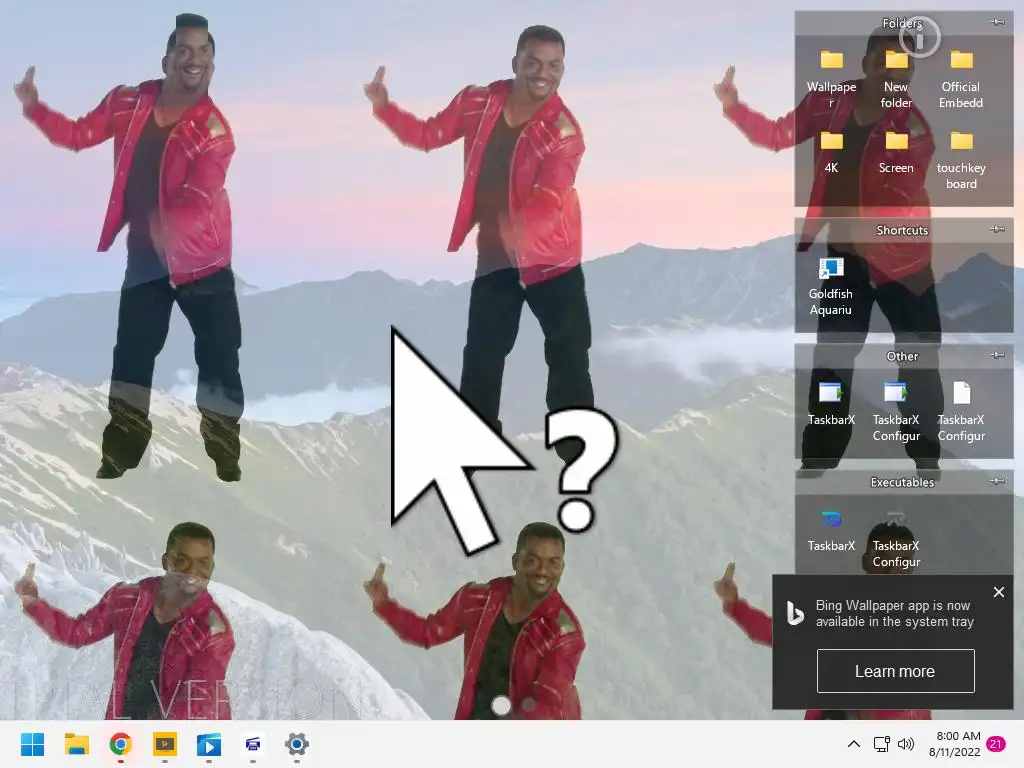This screenshot has width=1024, height=768.
Task: Open the printer-like app in taskbar
Action: [x=253, y=744]
